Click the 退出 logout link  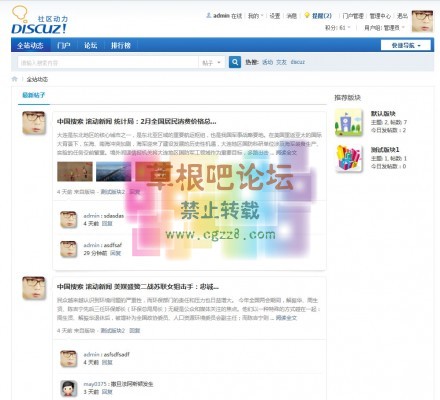(x=402, y=16)
